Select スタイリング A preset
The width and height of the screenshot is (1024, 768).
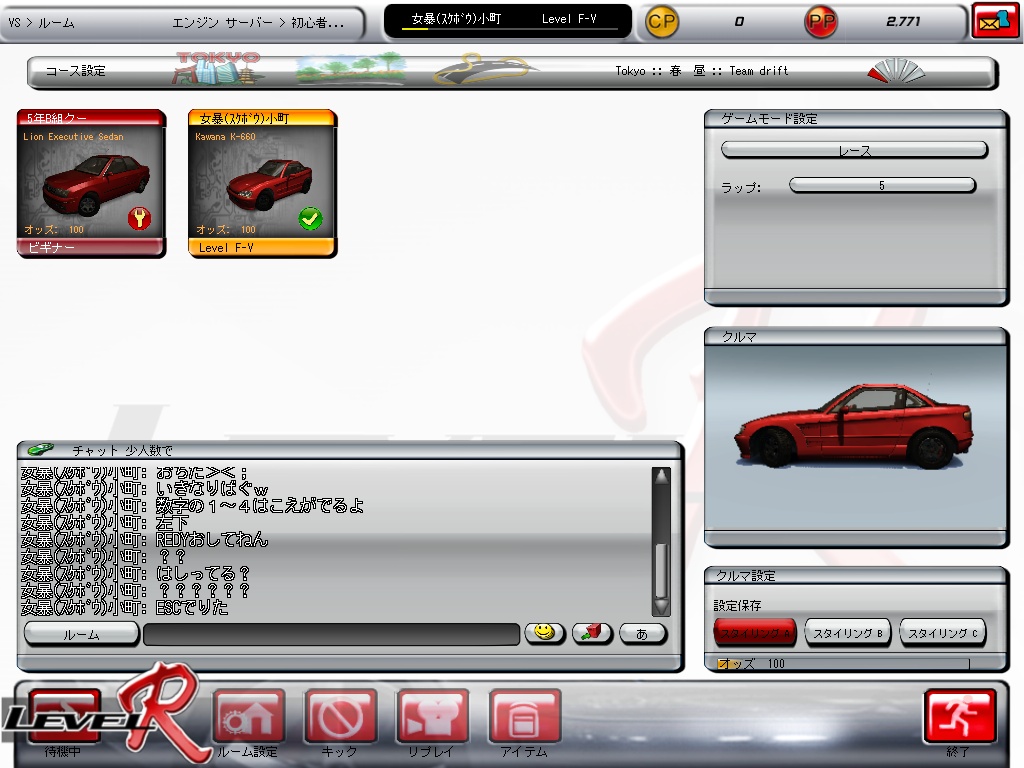(x=754, y=633)
